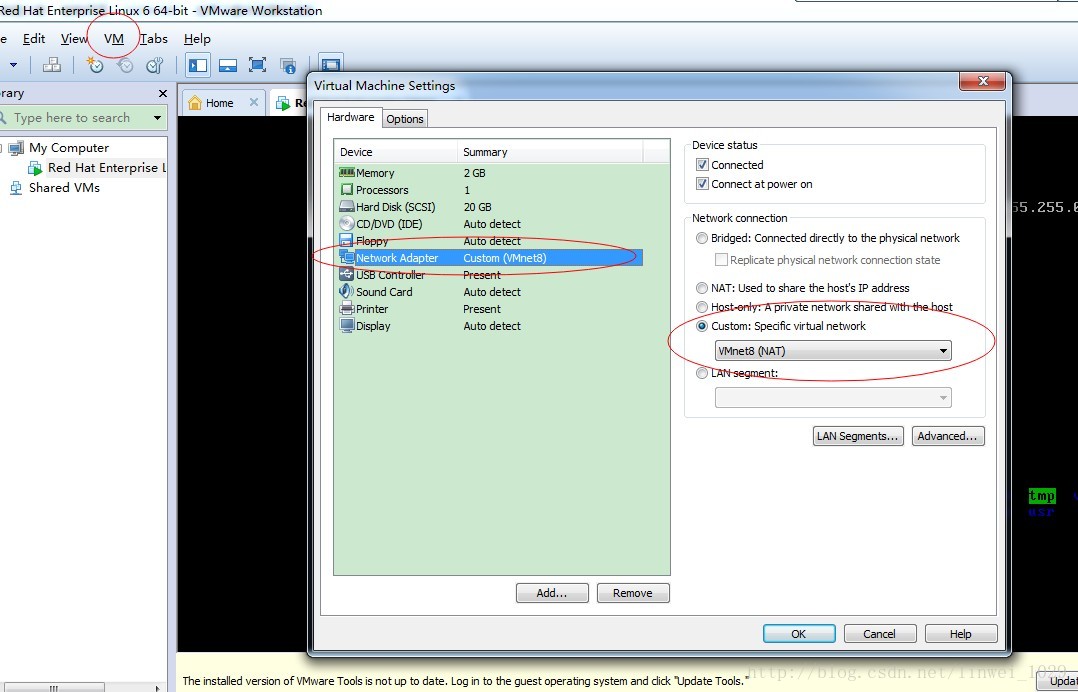Click the LAN Segments... button
The width and height of the screenshot is (1078, 692).
pos(857,436)
